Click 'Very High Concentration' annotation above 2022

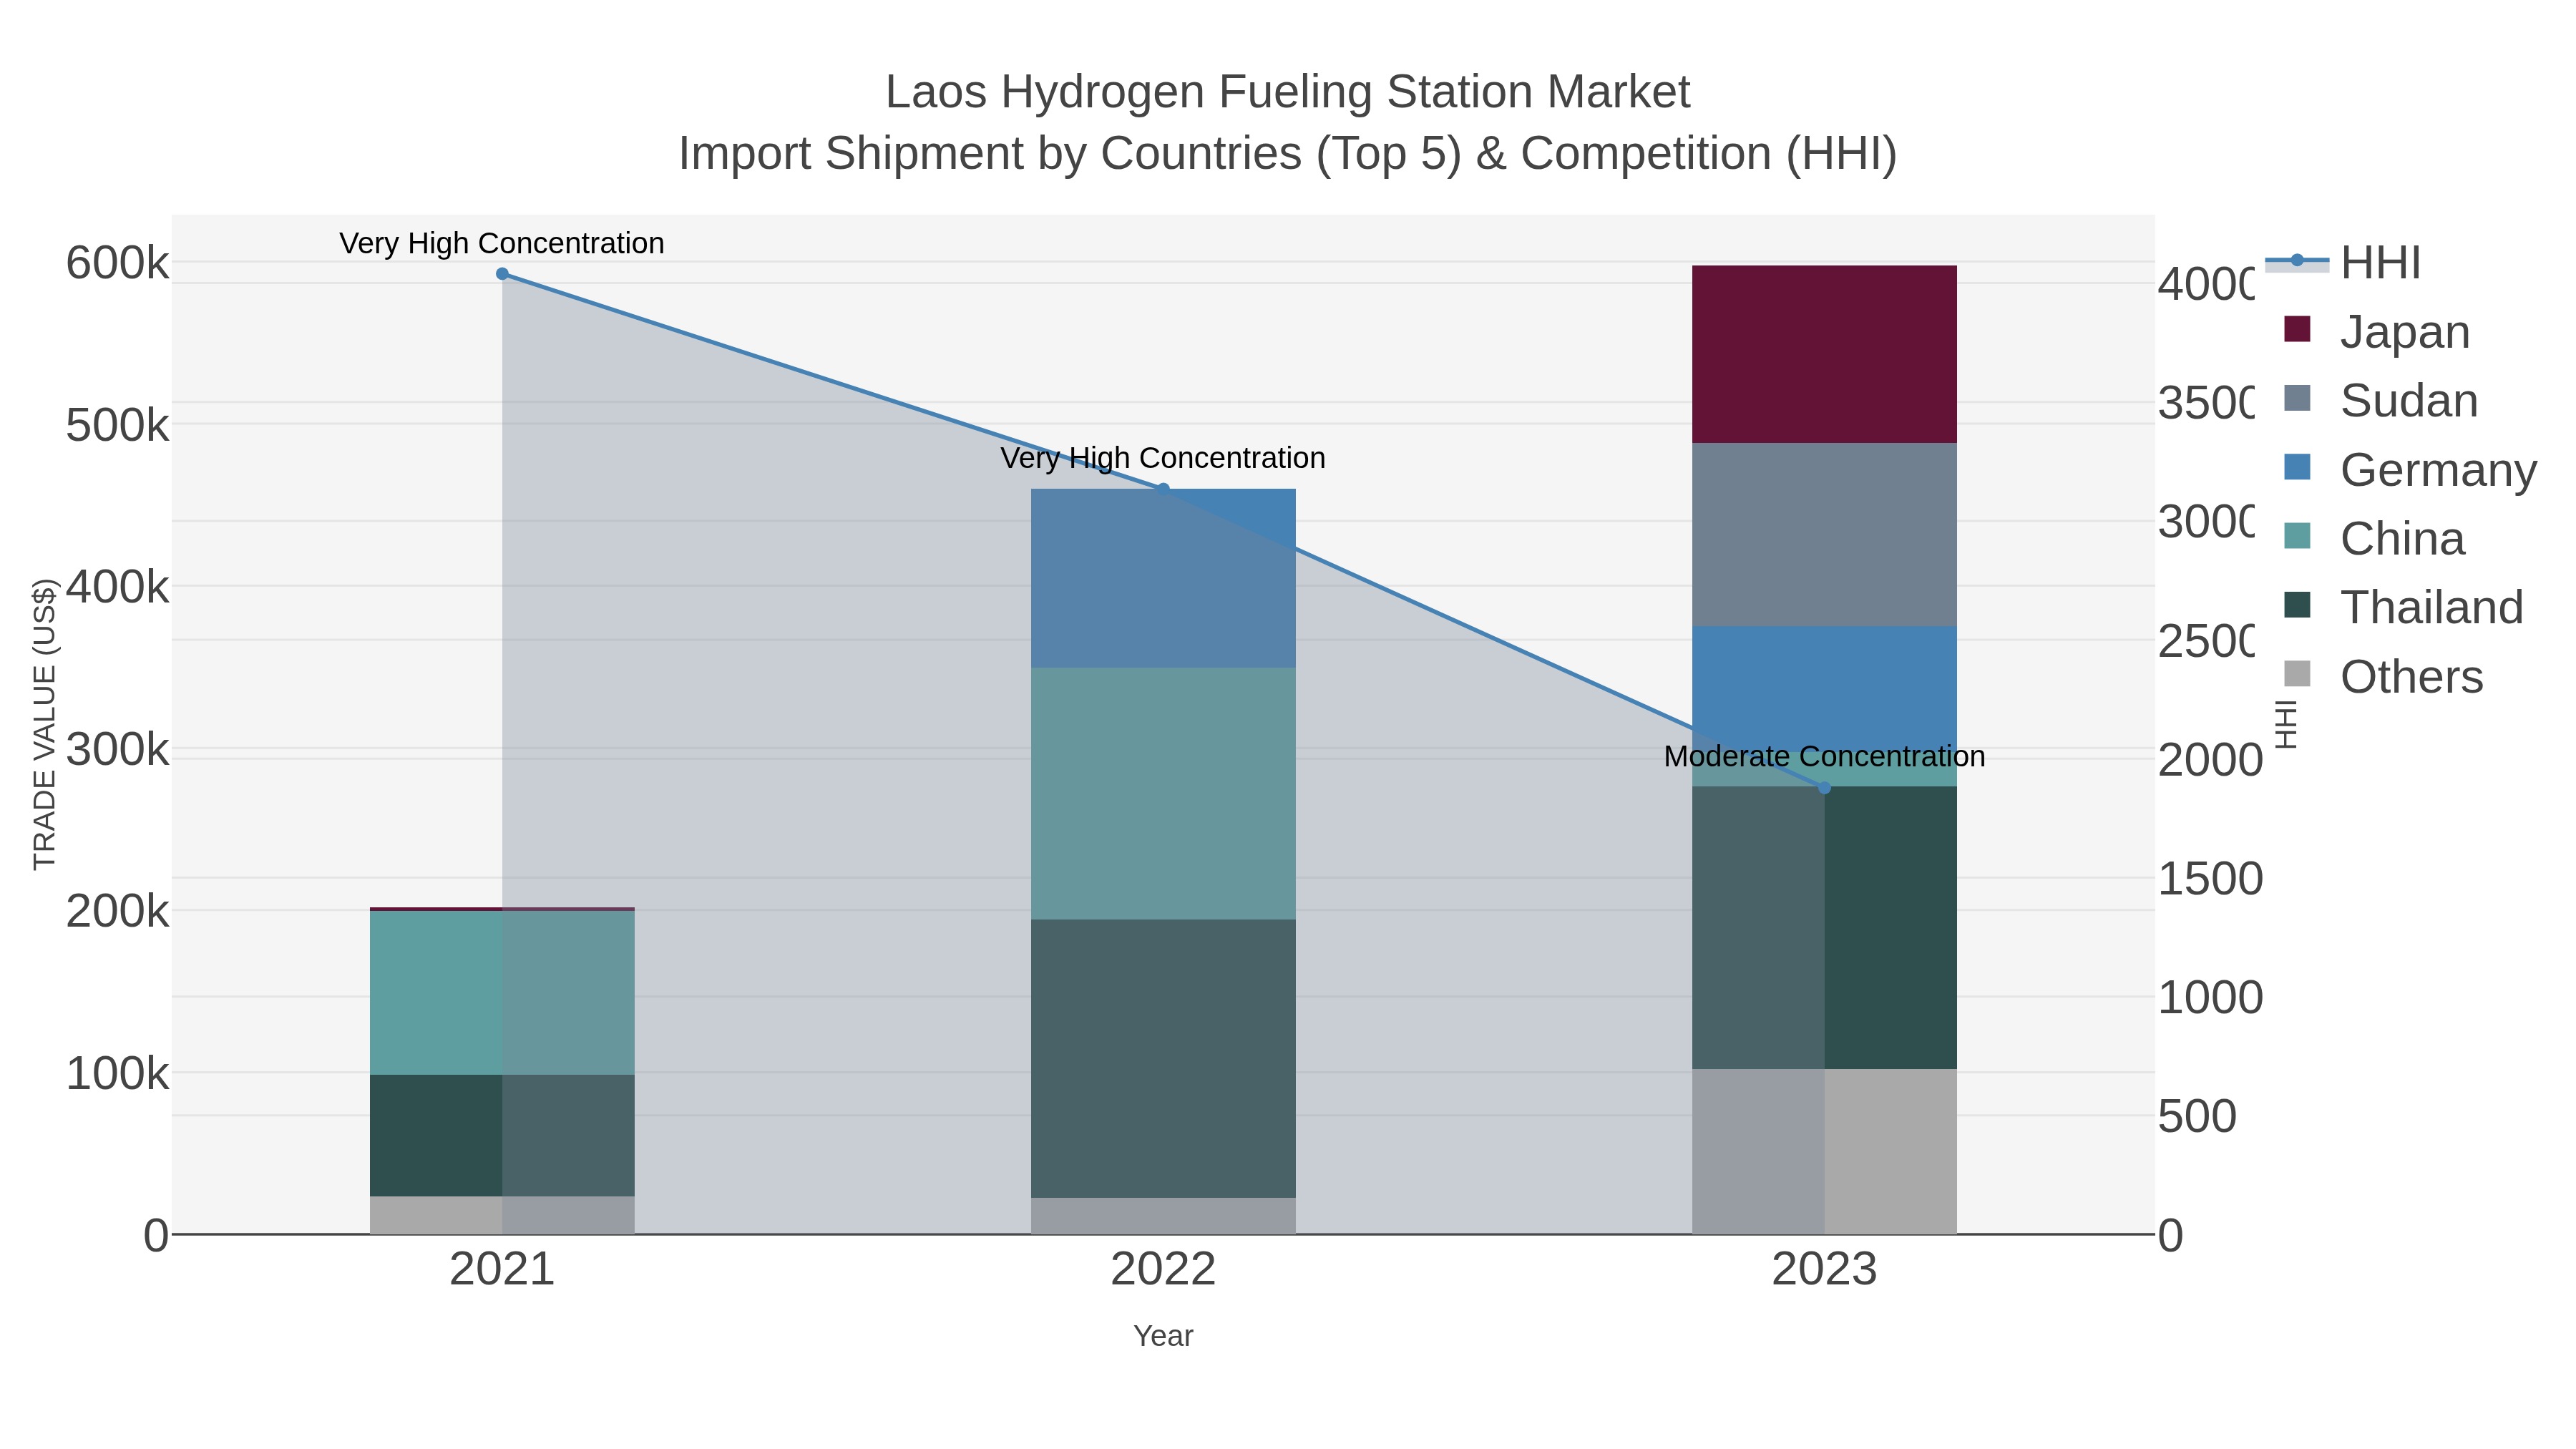point(1163,458)
